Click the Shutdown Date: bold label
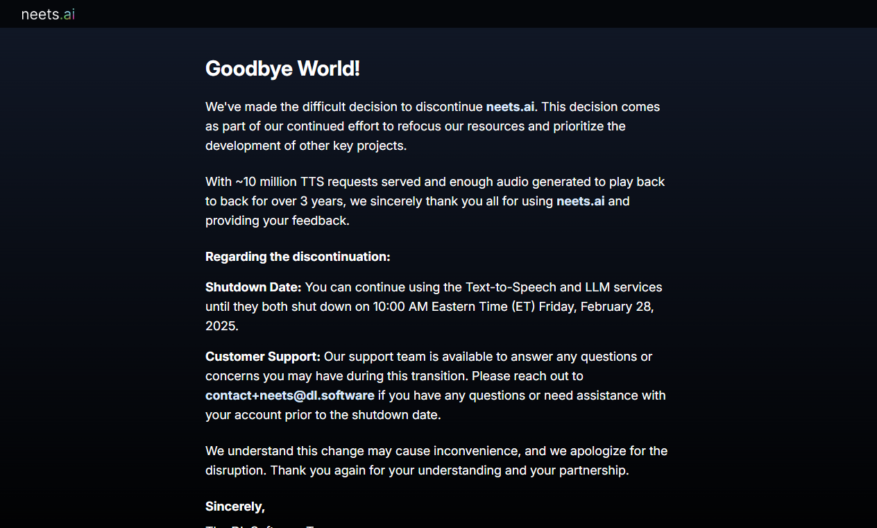877x528 pixels. tap(253, 287)
